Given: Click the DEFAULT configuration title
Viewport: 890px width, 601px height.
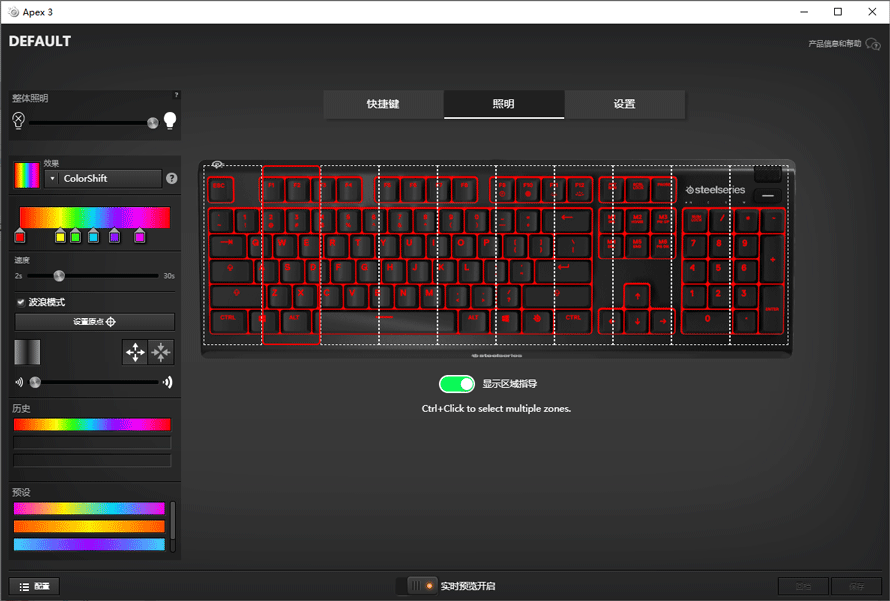Looking at the screenshot, I should [40, 41].
